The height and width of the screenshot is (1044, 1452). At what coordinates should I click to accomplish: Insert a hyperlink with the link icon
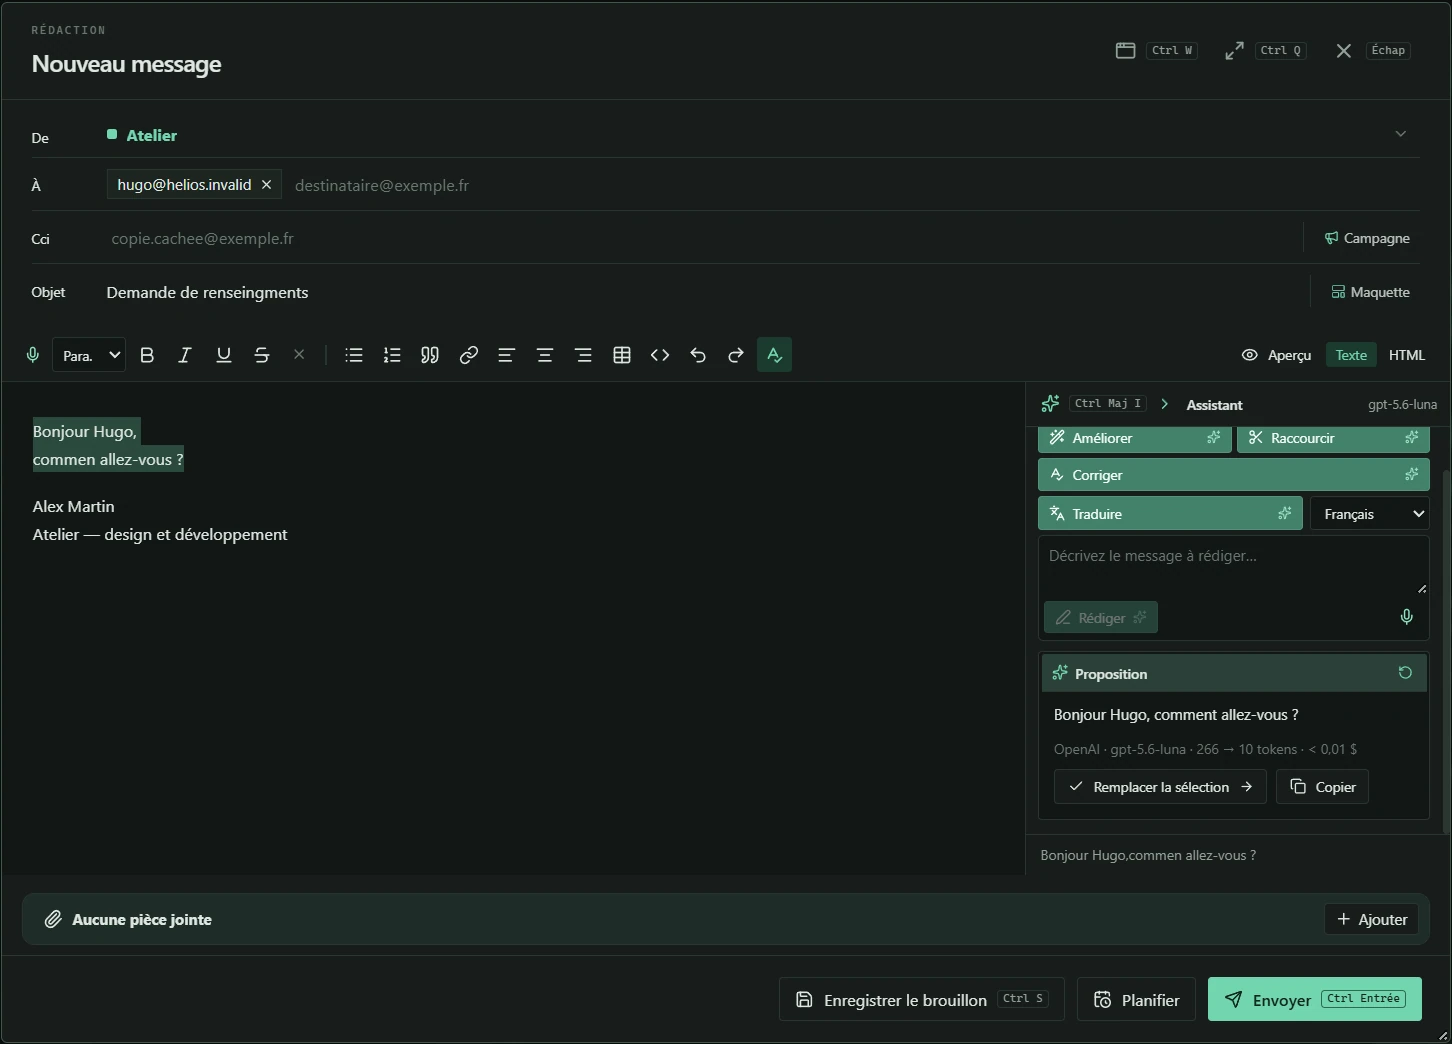coord(468,355)
